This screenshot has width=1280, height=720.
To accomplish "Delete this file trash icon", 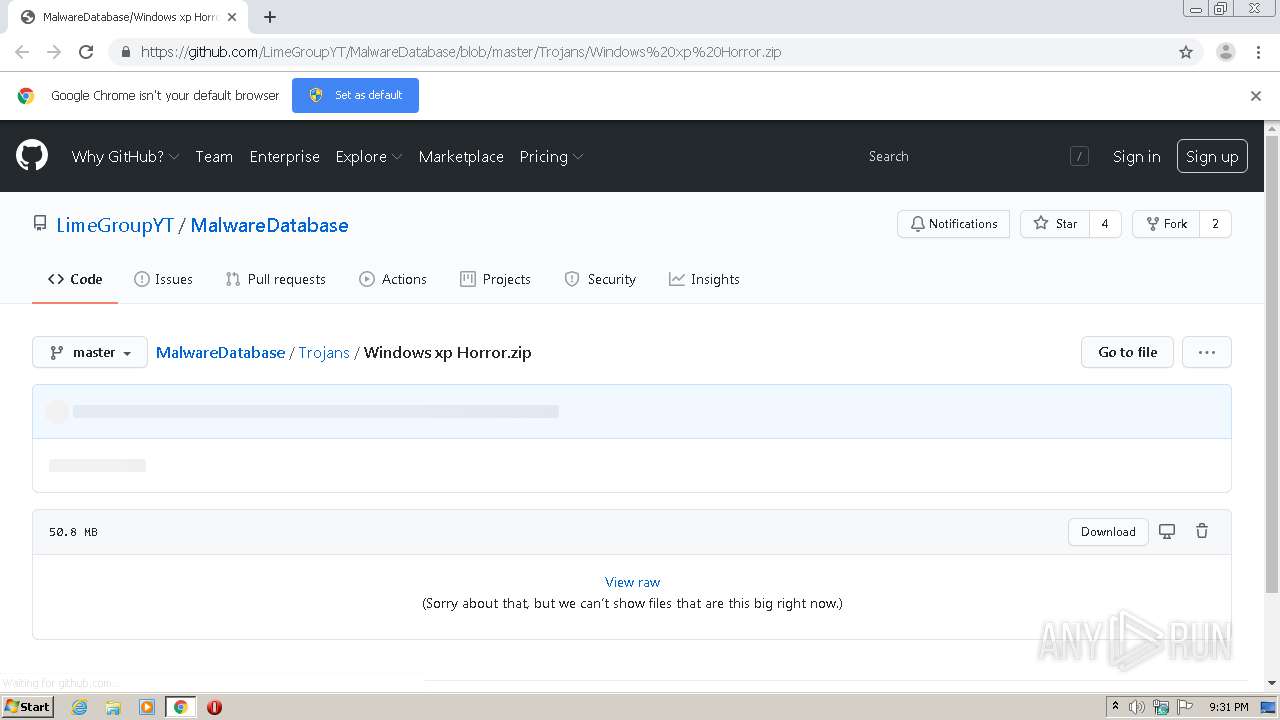I will [x=1202, y=531].
